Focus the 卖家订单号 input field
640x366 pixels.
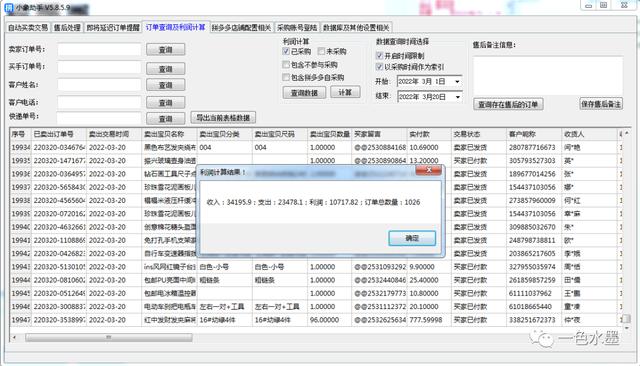(99, 49)
